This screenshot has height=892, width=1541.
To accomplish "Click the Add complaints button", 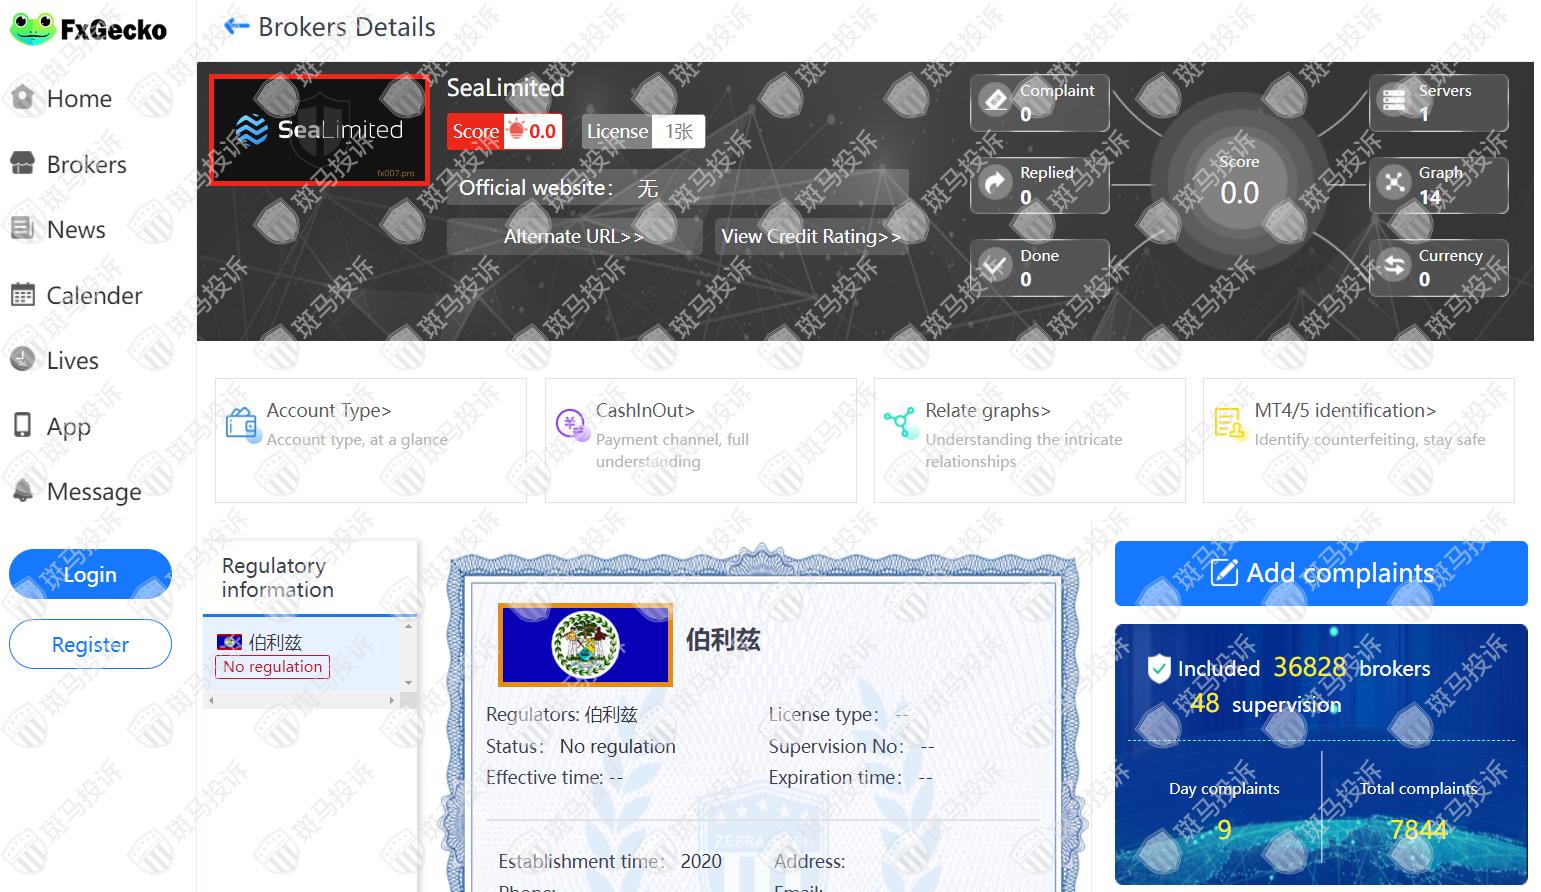I will click(x=1321, y=573).
